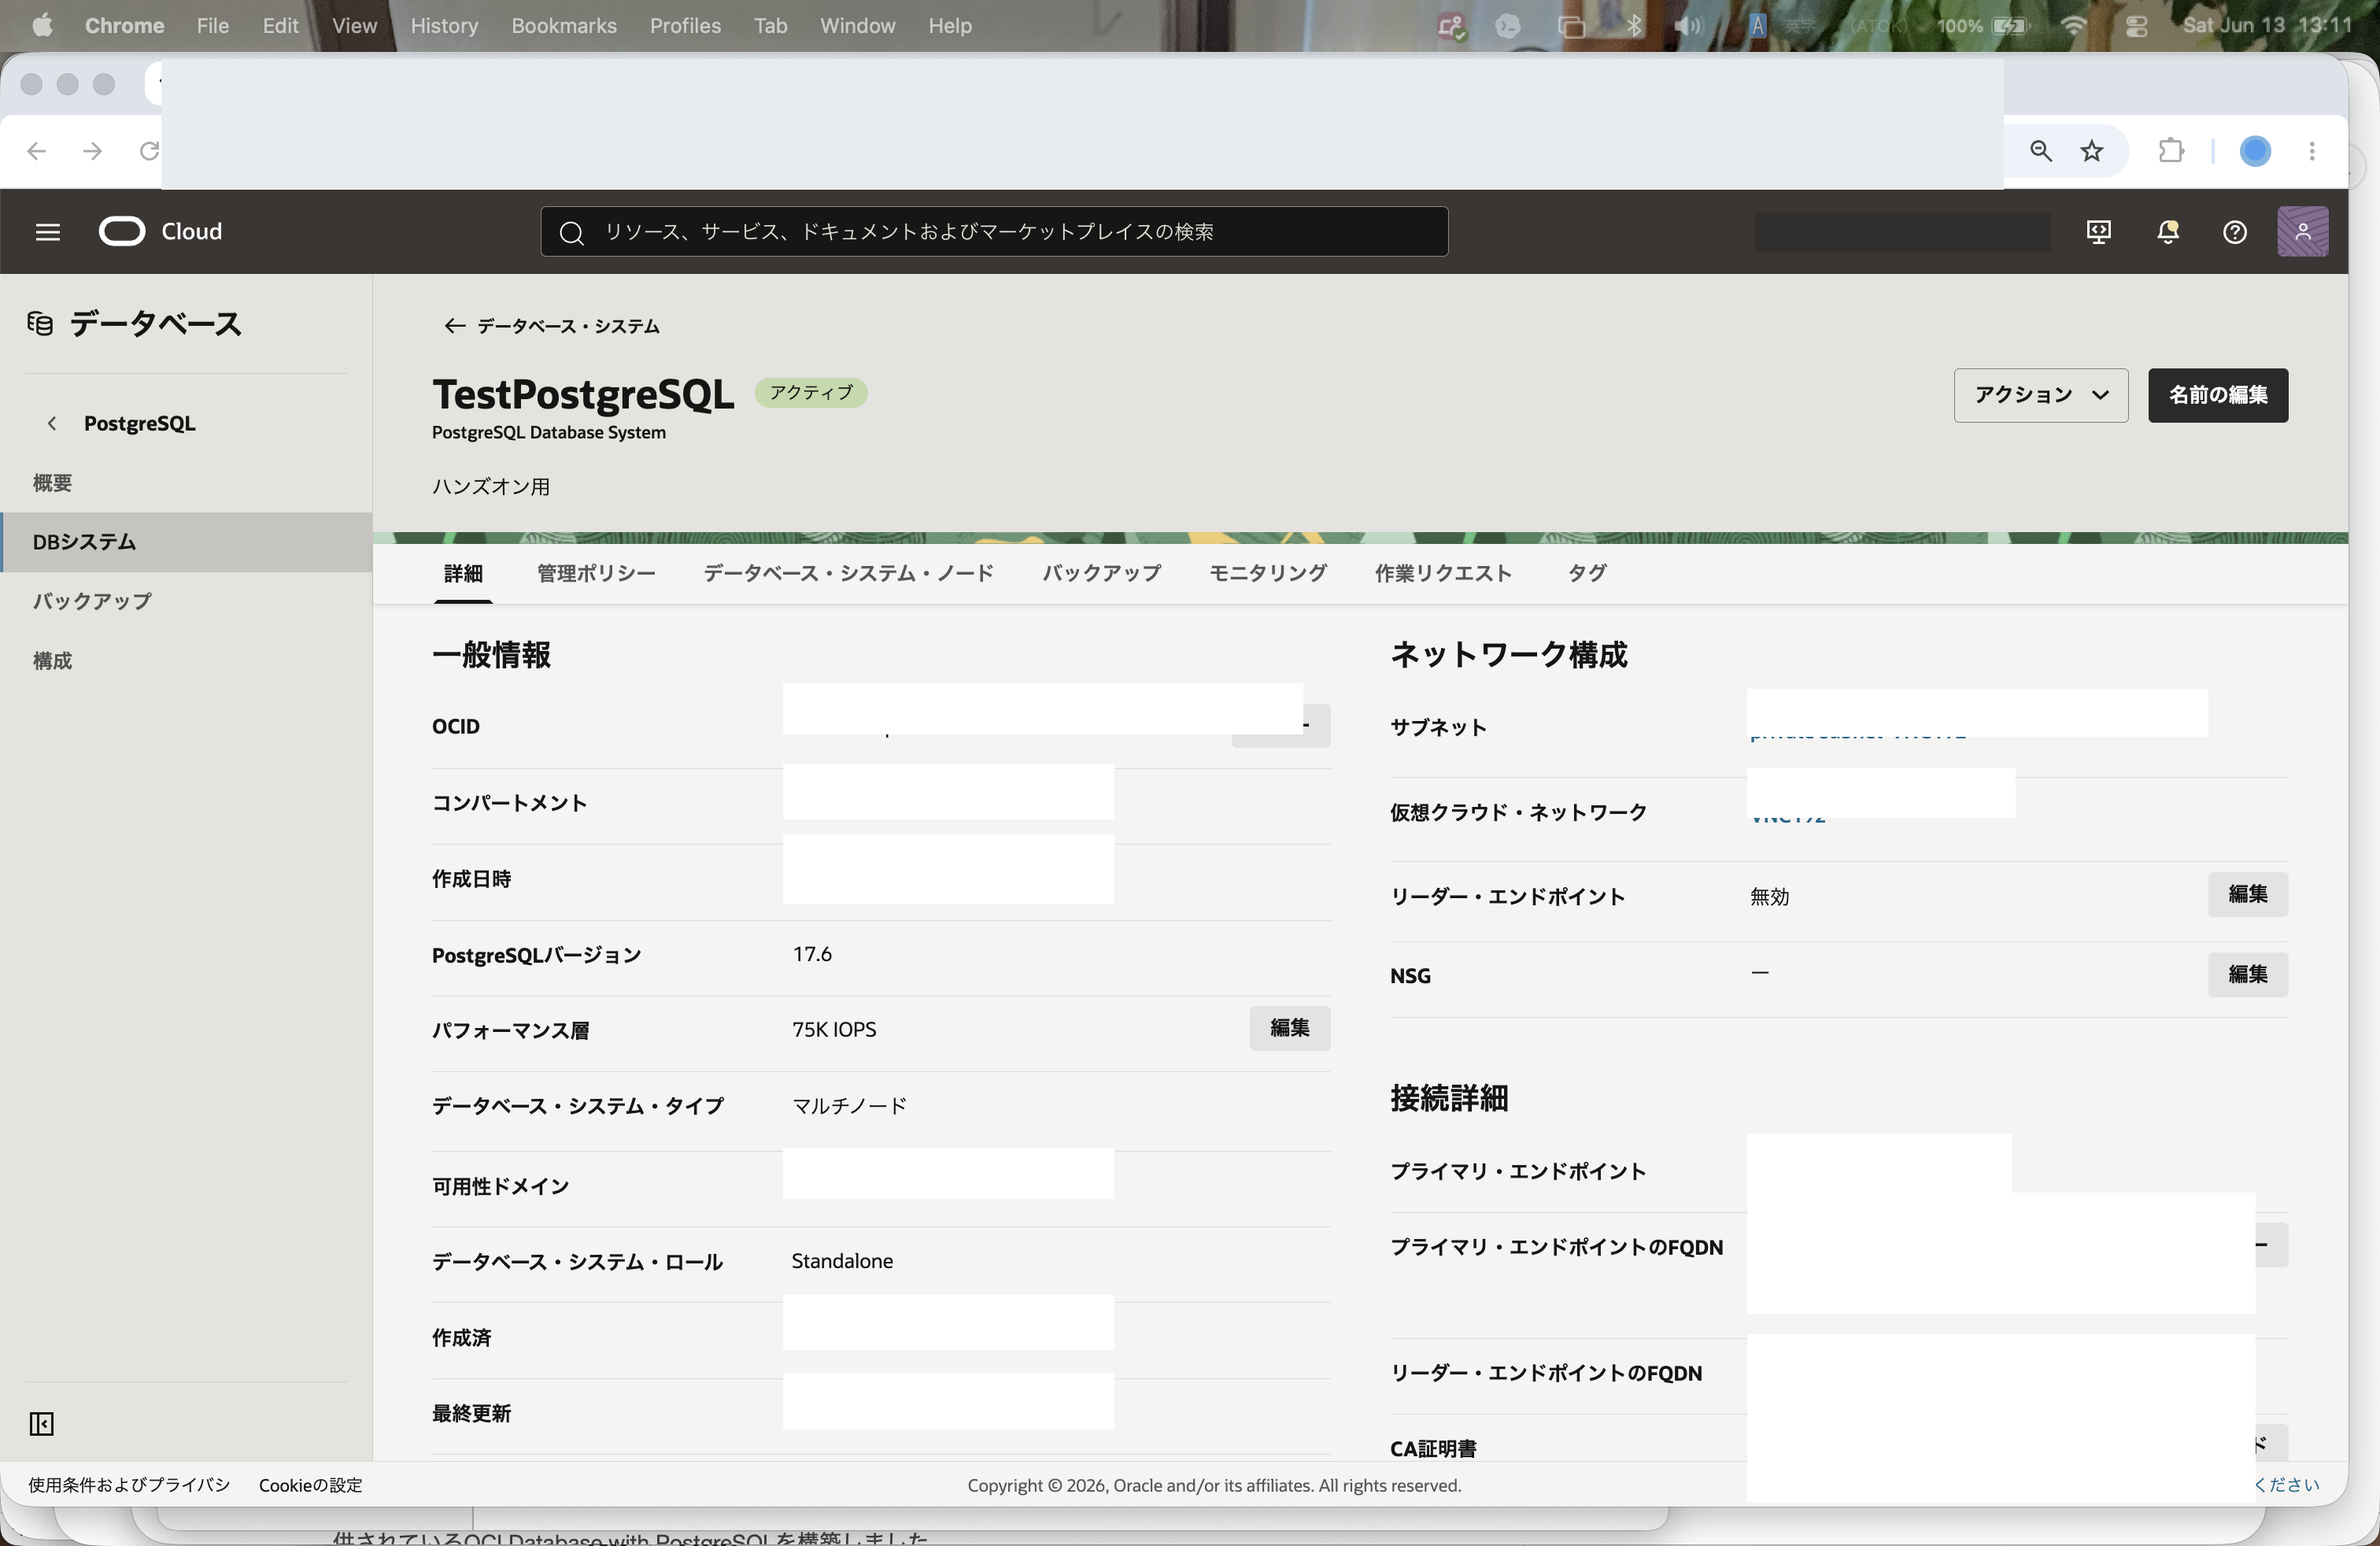Click the browser back arrow
The width and height of the screenshot is (2380, 1546).
(x=37, y=151)
